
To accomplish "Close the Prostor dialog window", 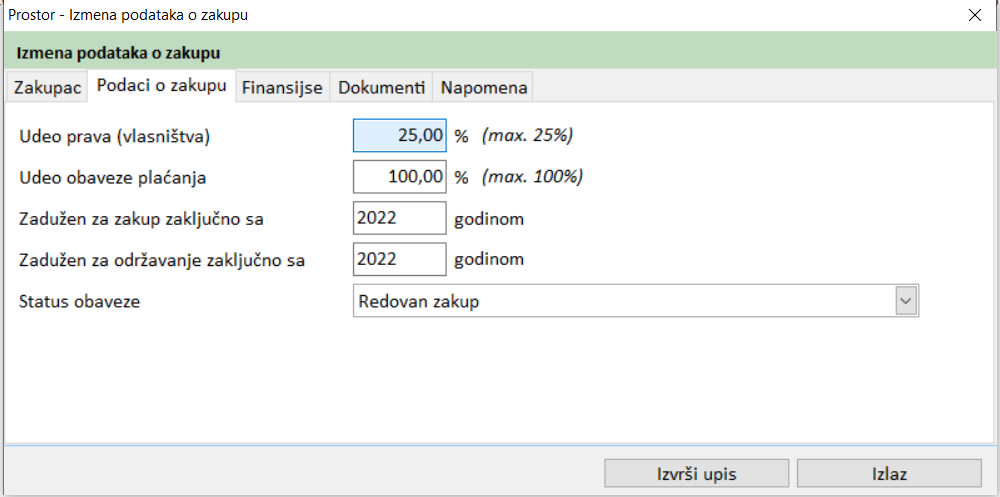I will pyautogui.click(x=975, y=15).
